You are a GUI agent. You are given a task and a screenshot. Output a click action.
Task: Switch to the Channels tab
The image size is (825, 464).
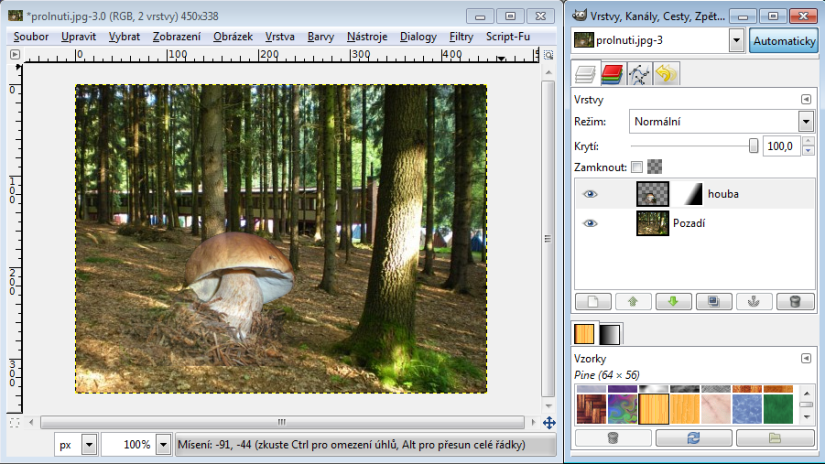(612, 74)
